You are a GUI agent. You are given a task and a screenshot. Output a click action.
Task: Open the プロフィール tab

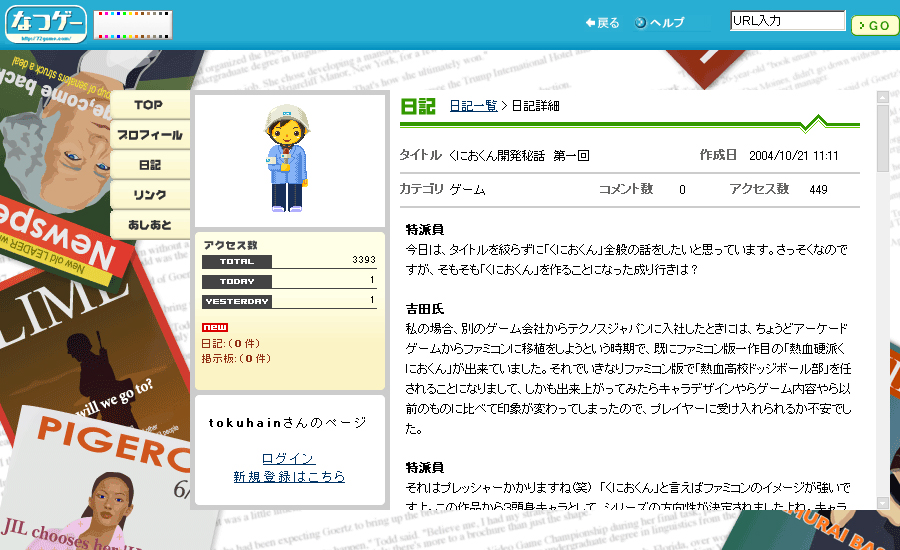149,135
